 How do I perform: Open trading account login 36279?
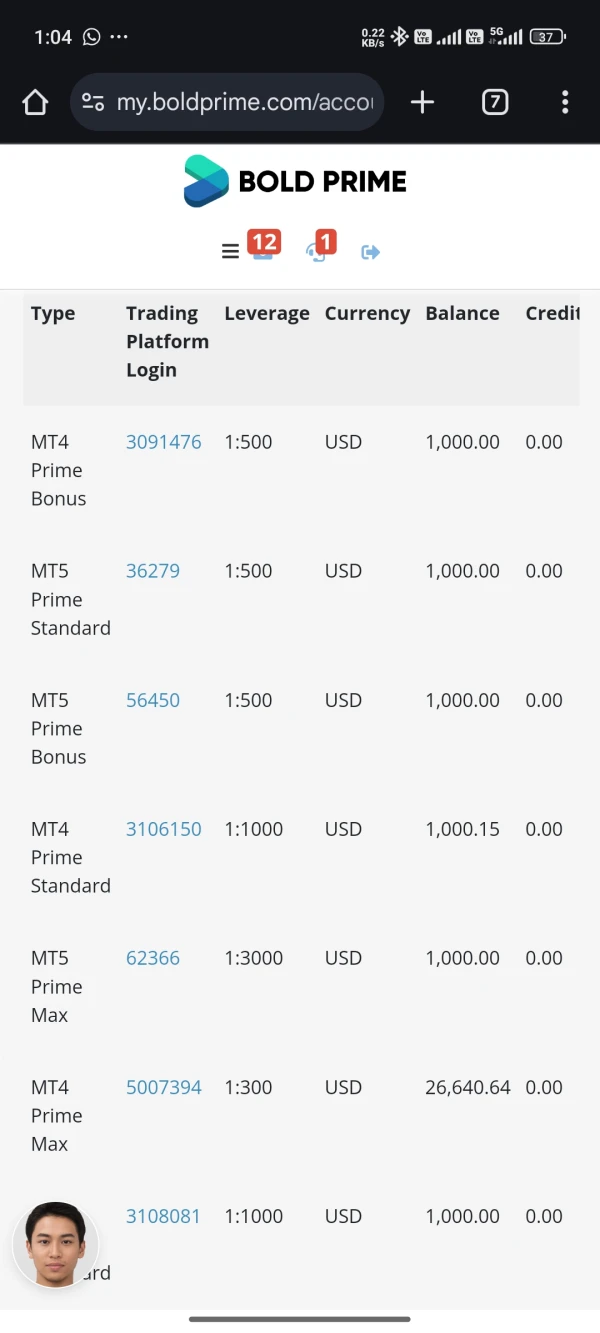coord(153,571)
